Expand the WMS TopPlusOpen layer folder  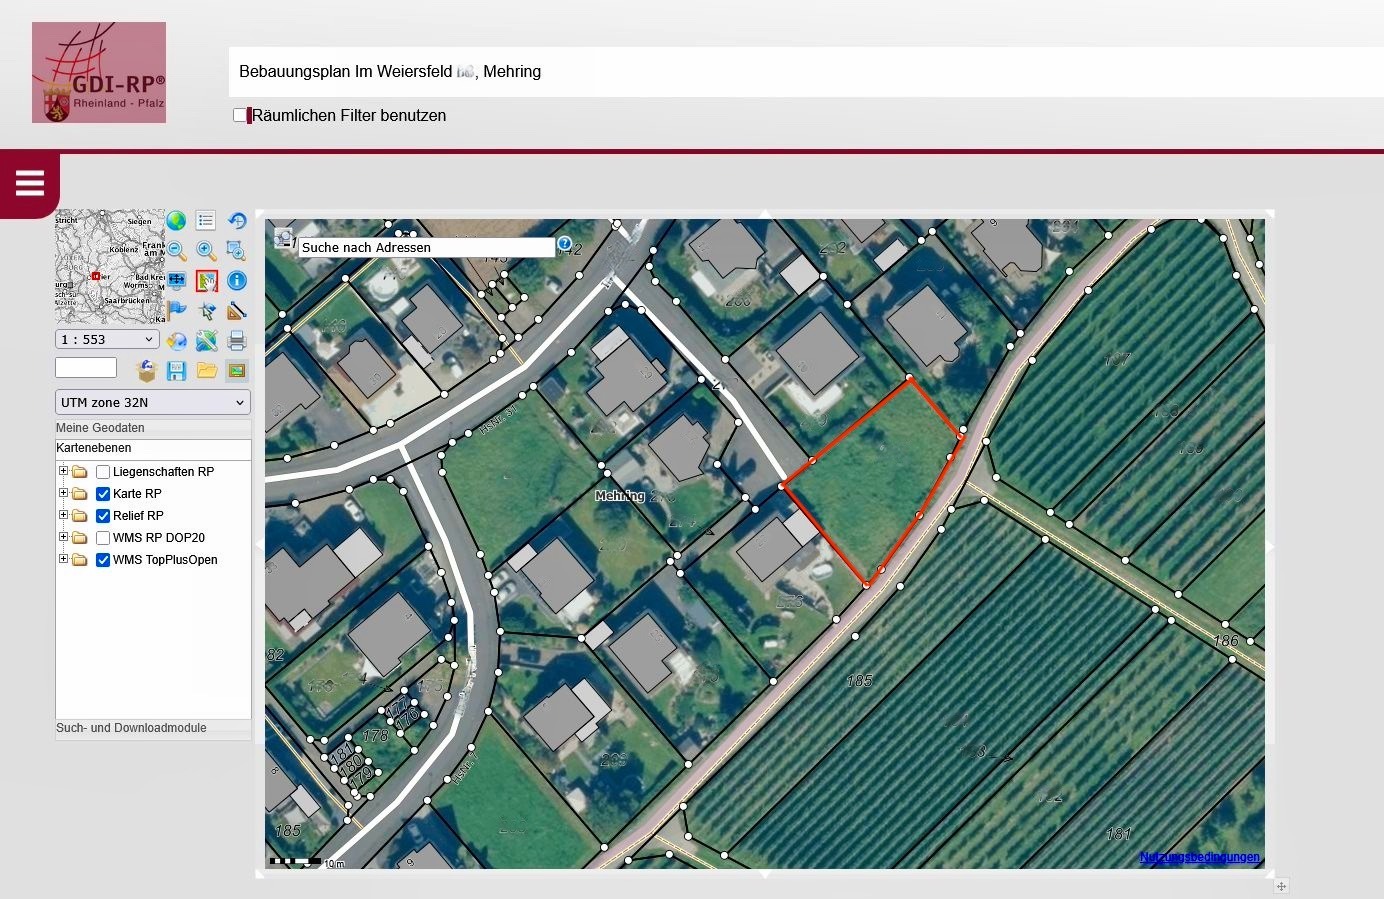coord(63,560)
